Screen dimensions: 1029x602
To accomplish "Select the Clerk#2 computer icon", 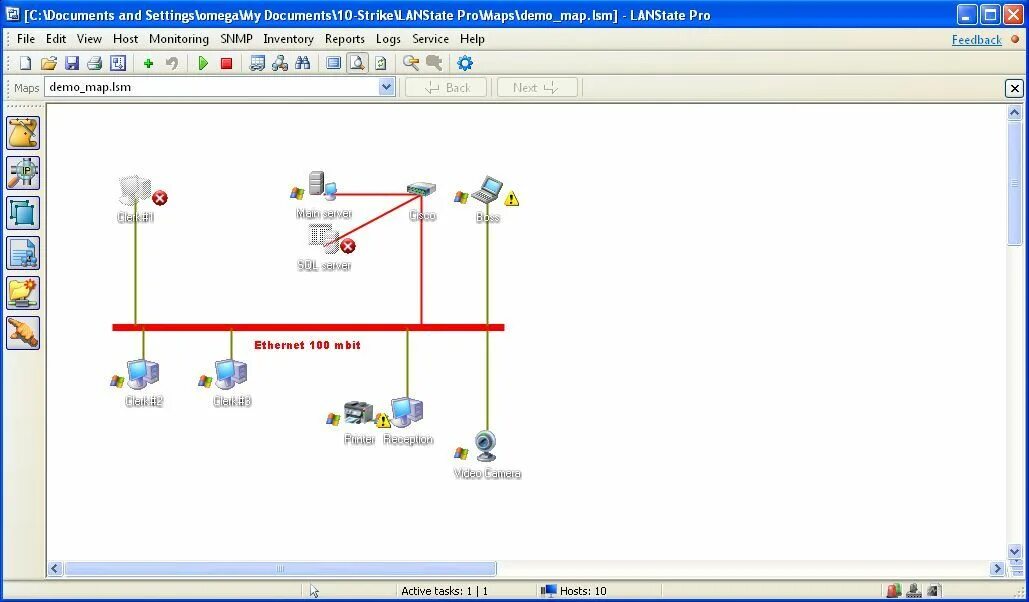I will click(143, 374).
